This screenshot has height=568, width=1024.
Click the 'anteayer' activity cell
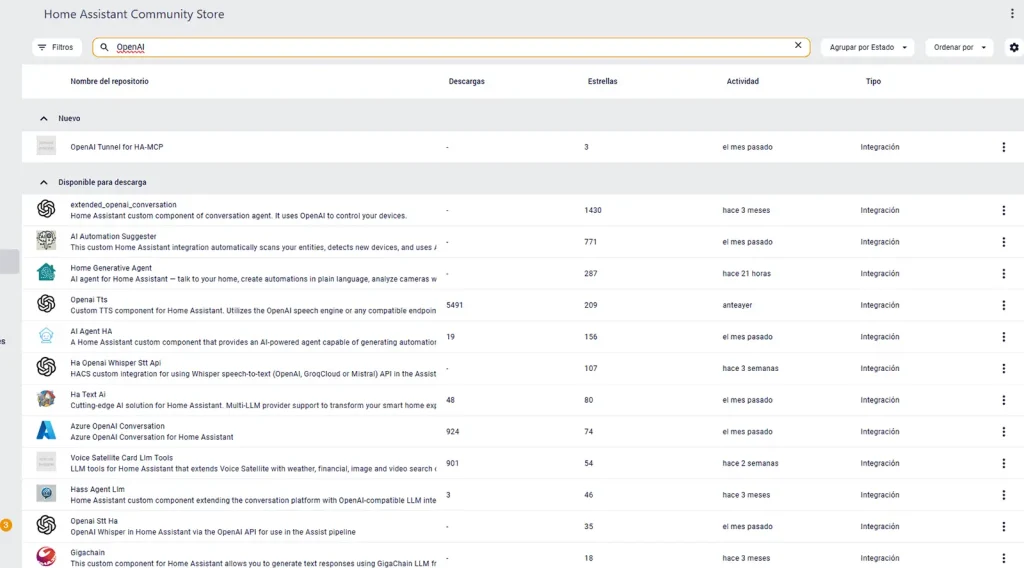point(737,306)
